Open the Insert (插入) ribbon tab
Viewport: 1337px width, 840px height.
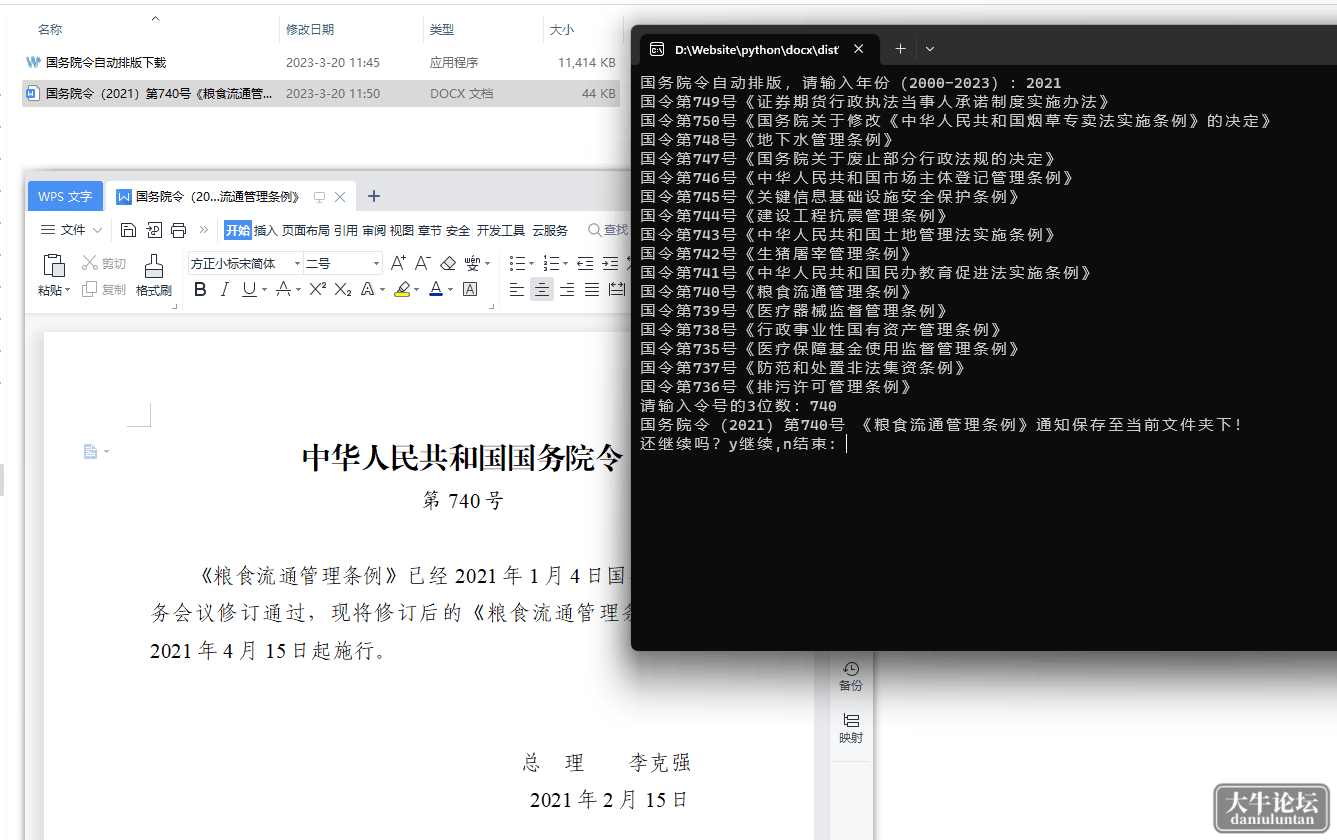coord(266,230)
